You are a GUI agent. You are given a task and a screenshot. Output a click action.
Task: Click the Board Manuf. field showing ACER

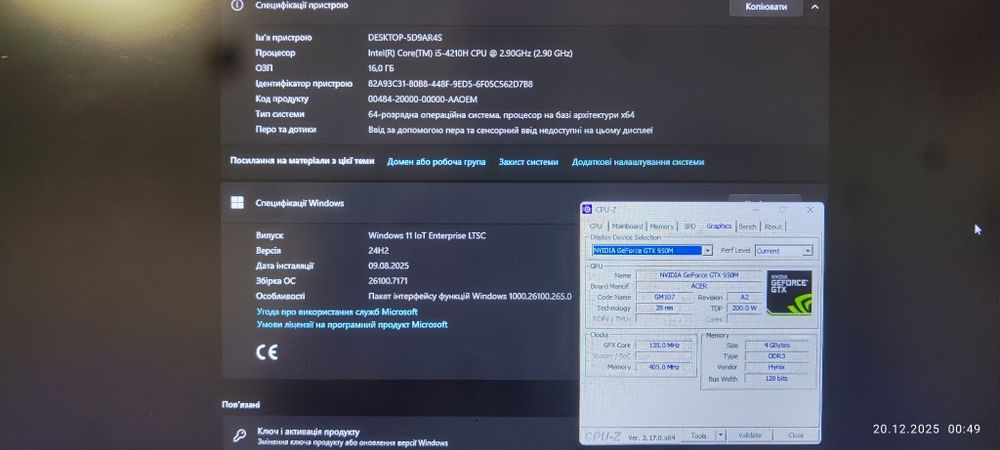(x=699, y=286)
